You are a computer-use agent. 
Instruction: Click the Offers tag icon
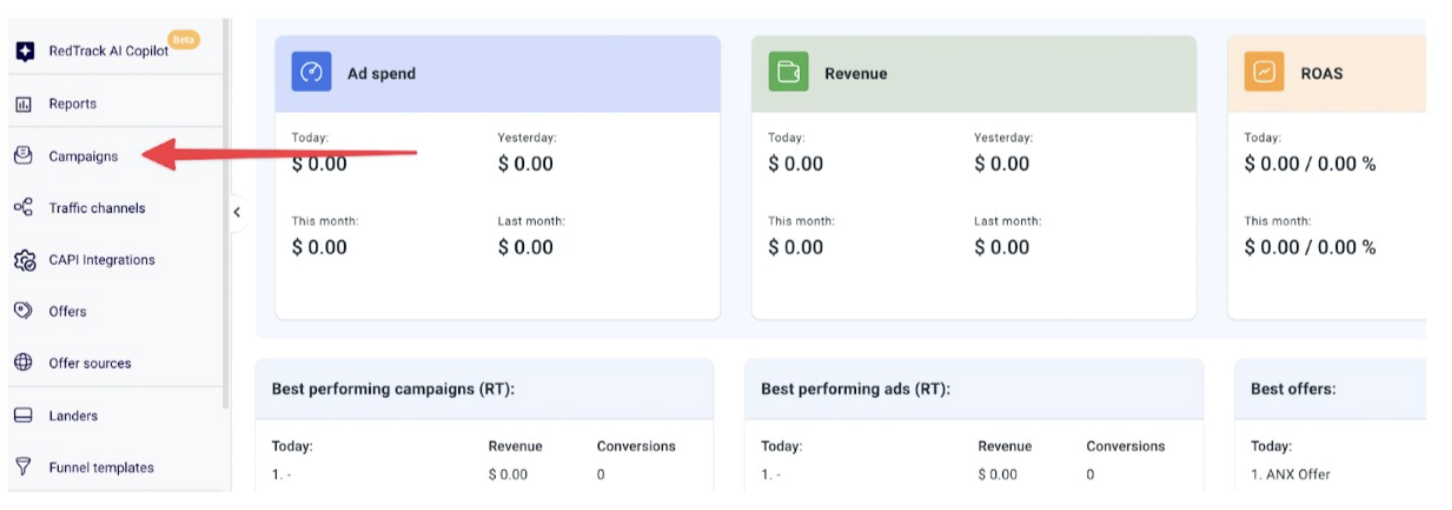point(24,311)
